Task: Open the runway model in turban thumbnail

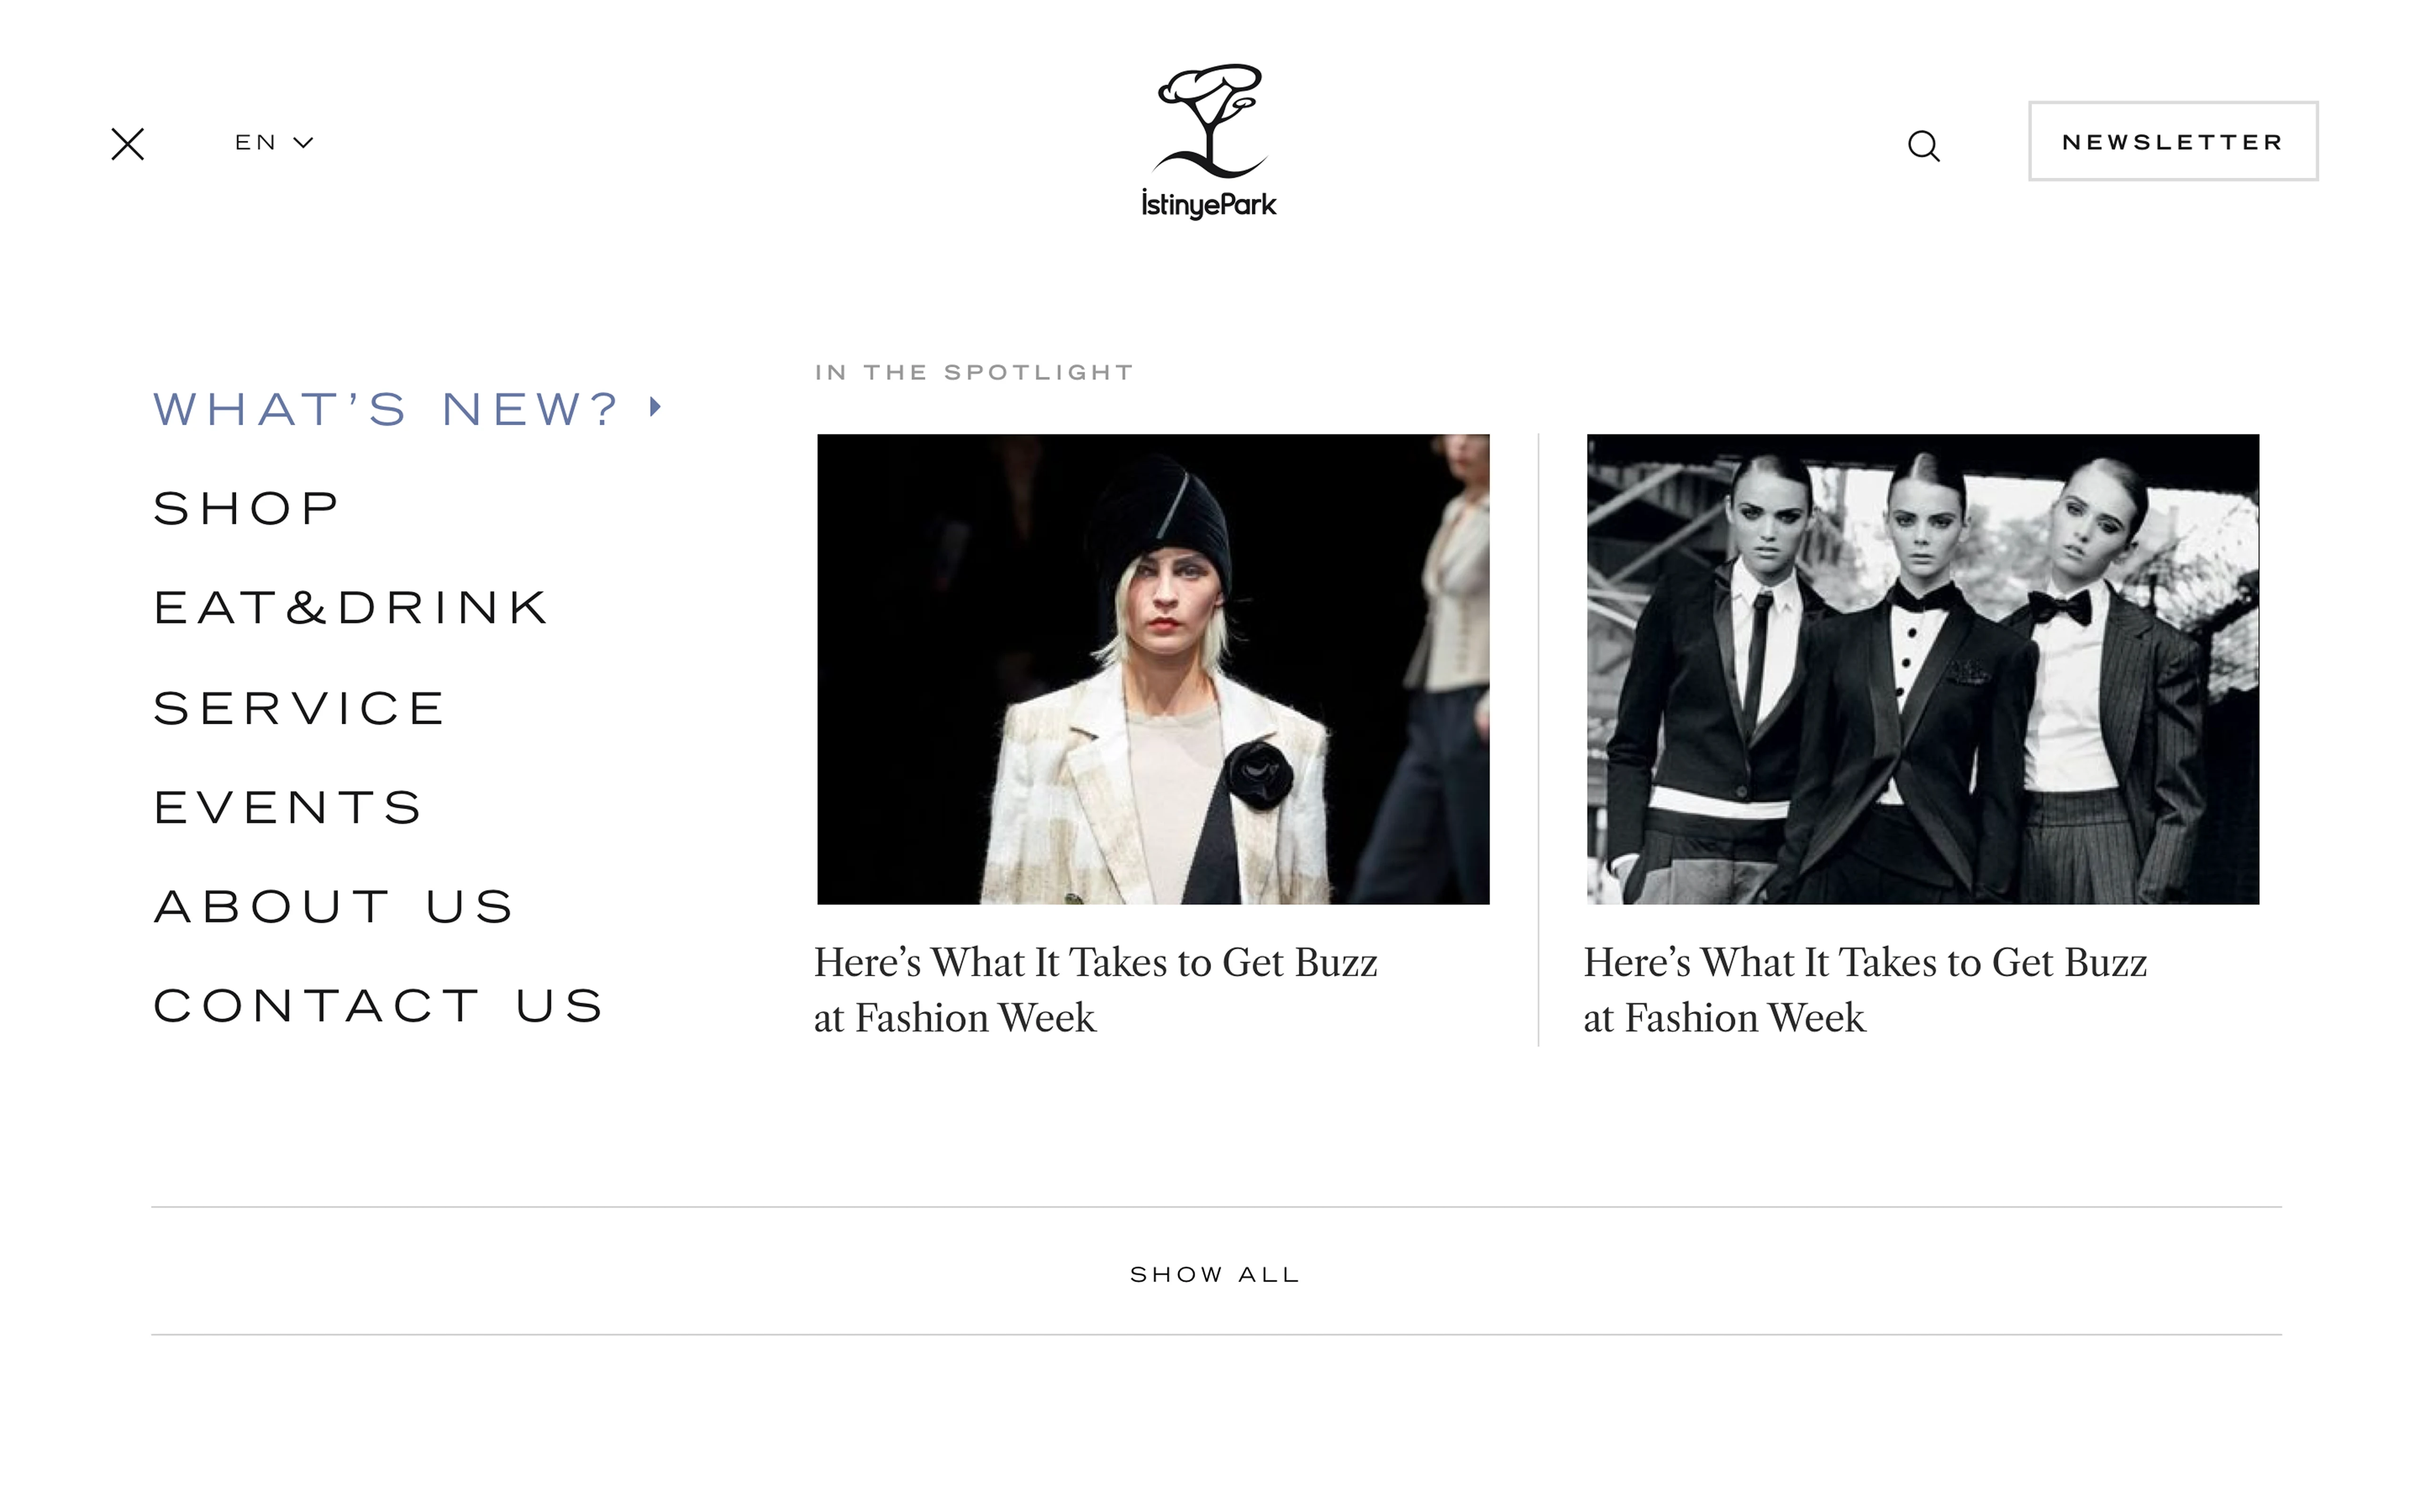Action: [1153, 669]
